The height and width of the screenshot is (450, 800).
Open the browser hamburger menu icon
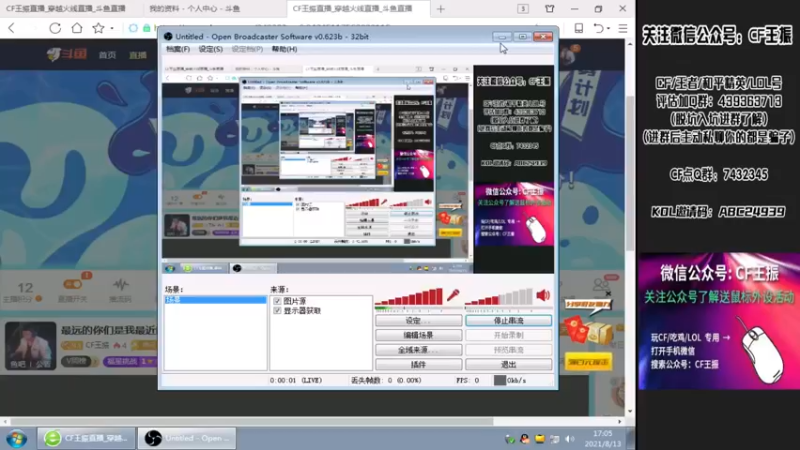pos(623,28)
